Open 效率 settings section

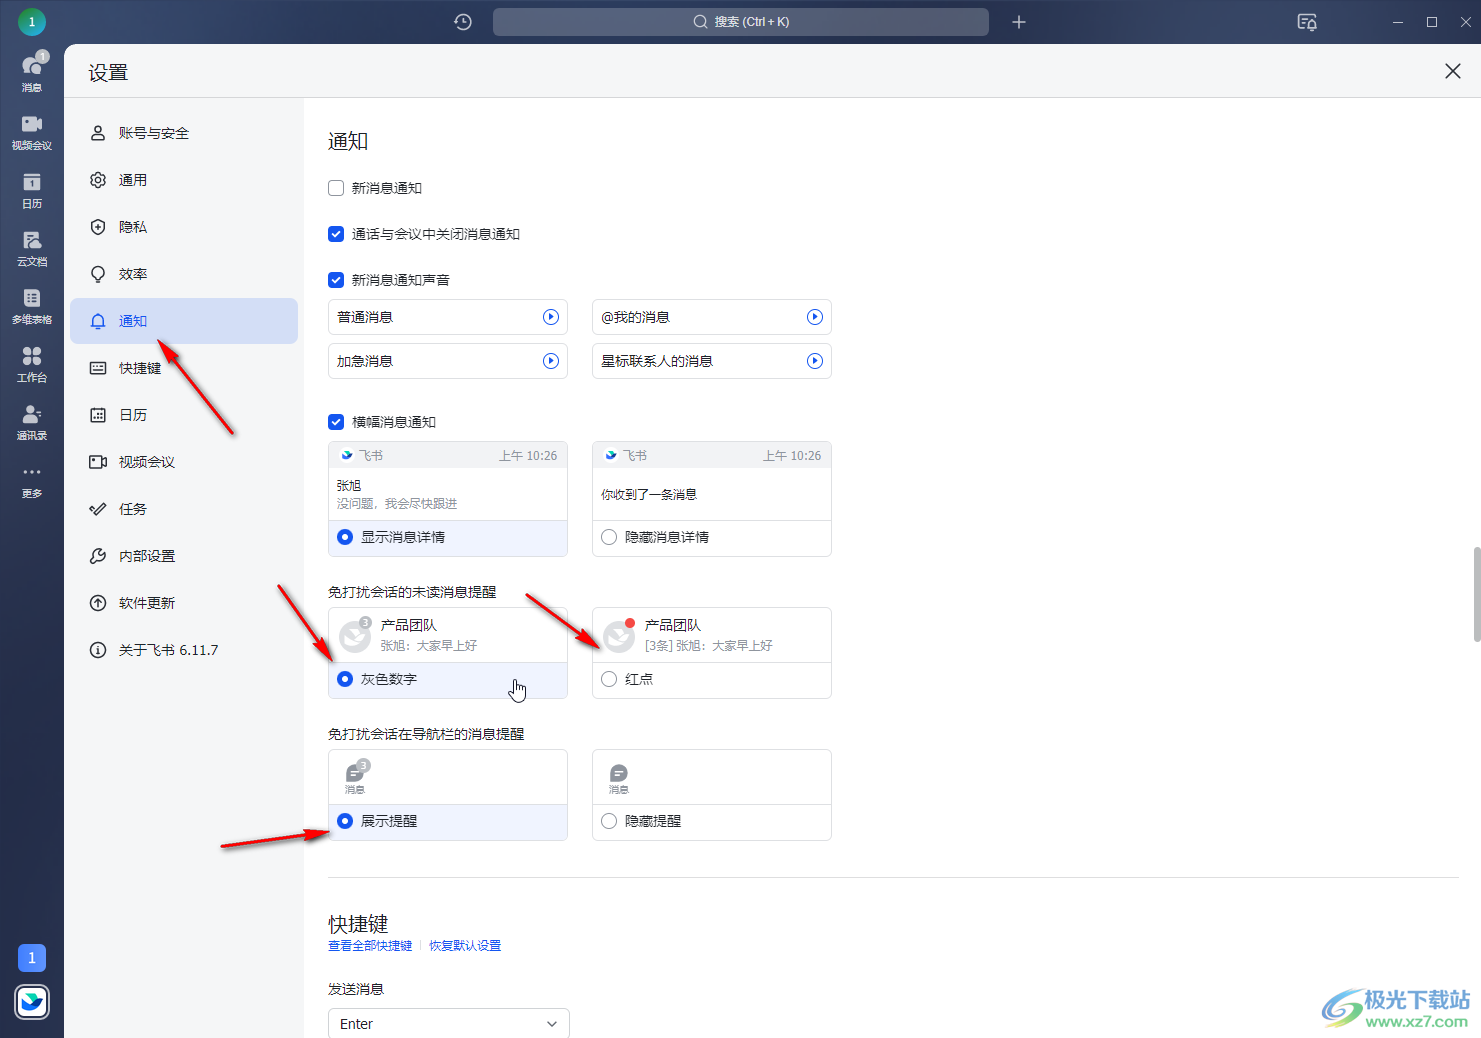tap(184, 274)
